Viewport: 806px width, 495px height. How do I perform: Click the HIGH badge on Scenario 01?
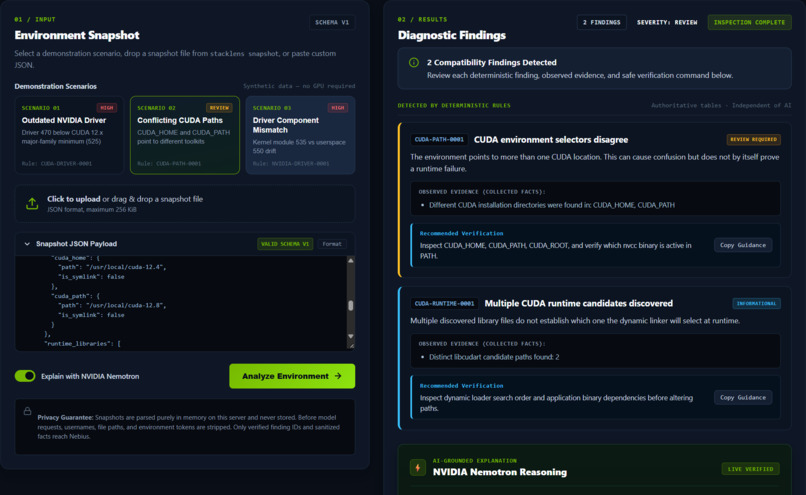click(106, 108)
